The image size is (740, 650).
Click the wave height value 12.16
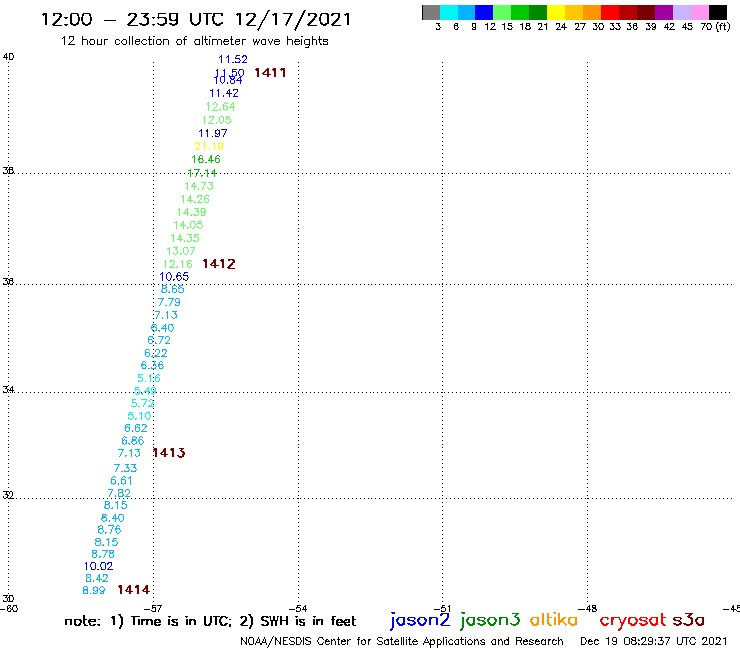178,264
